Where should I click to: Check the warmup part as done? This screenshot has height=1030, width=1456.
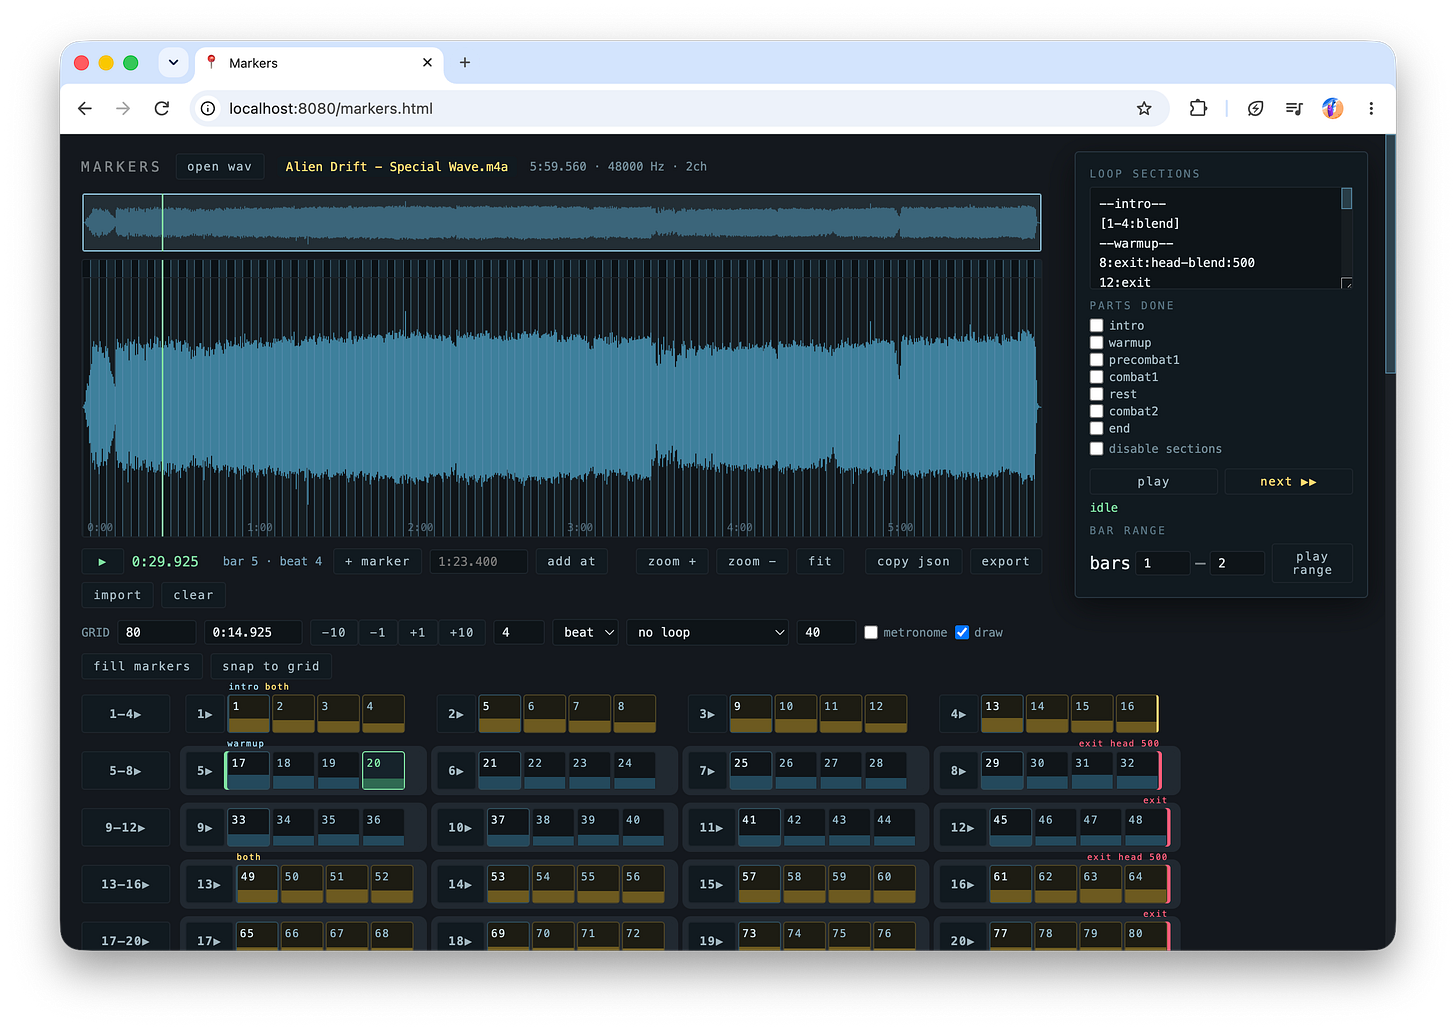[x=1097, y=343]
